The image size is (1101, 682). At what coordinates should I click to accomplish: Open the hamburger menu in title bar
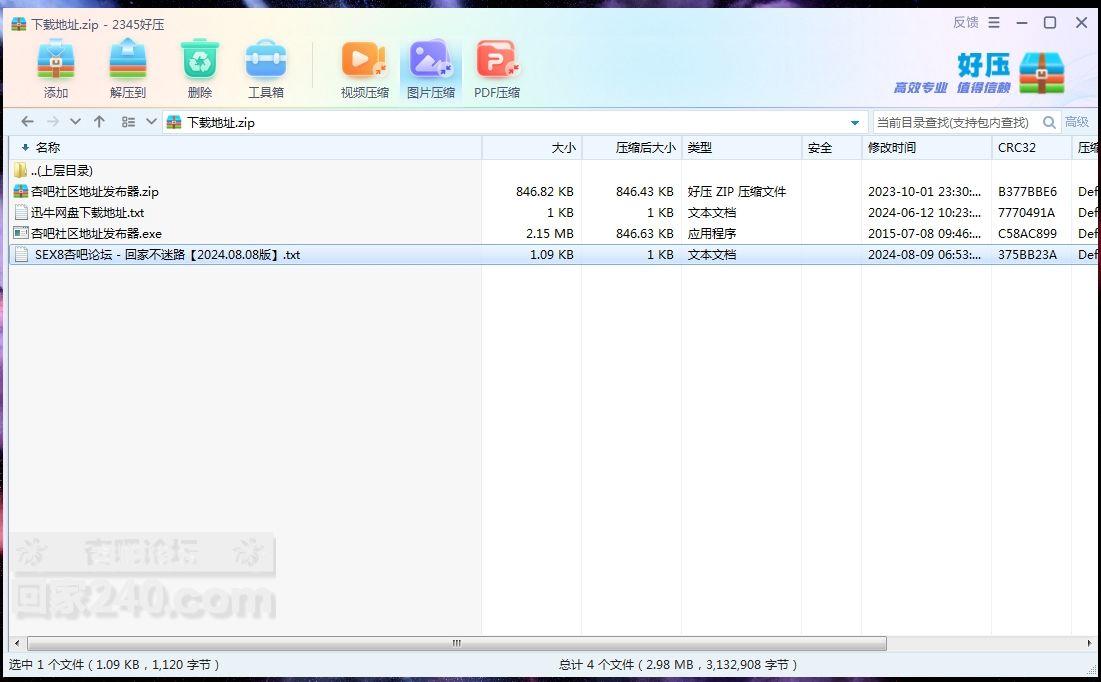[x=994, y=22]
